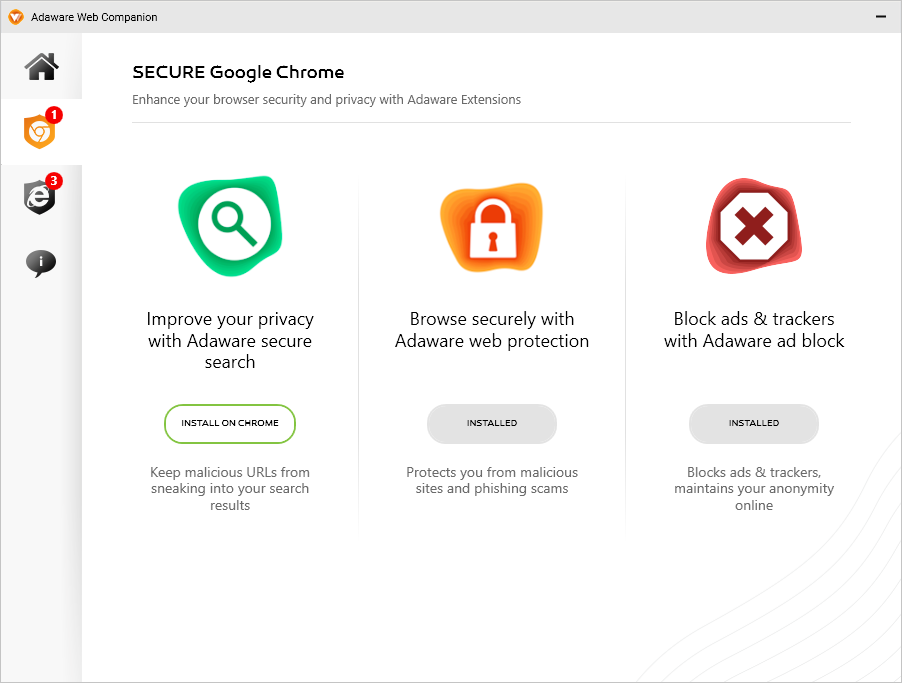Click Installed button under web protection
The image size is (902, 683).
point(492,424)
